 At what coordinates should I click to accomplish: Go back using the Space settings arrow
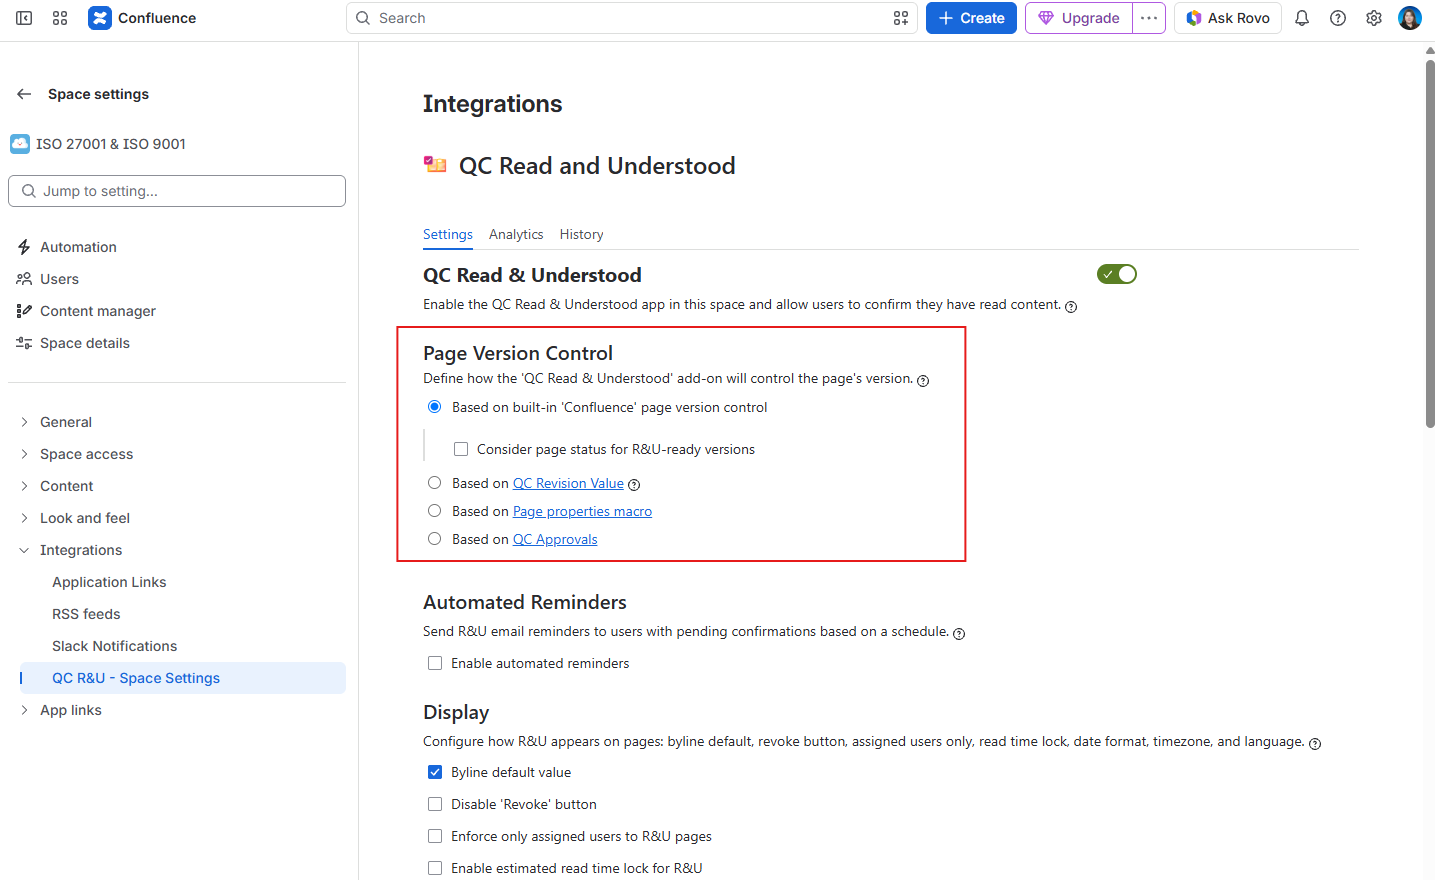pos(24,94)
